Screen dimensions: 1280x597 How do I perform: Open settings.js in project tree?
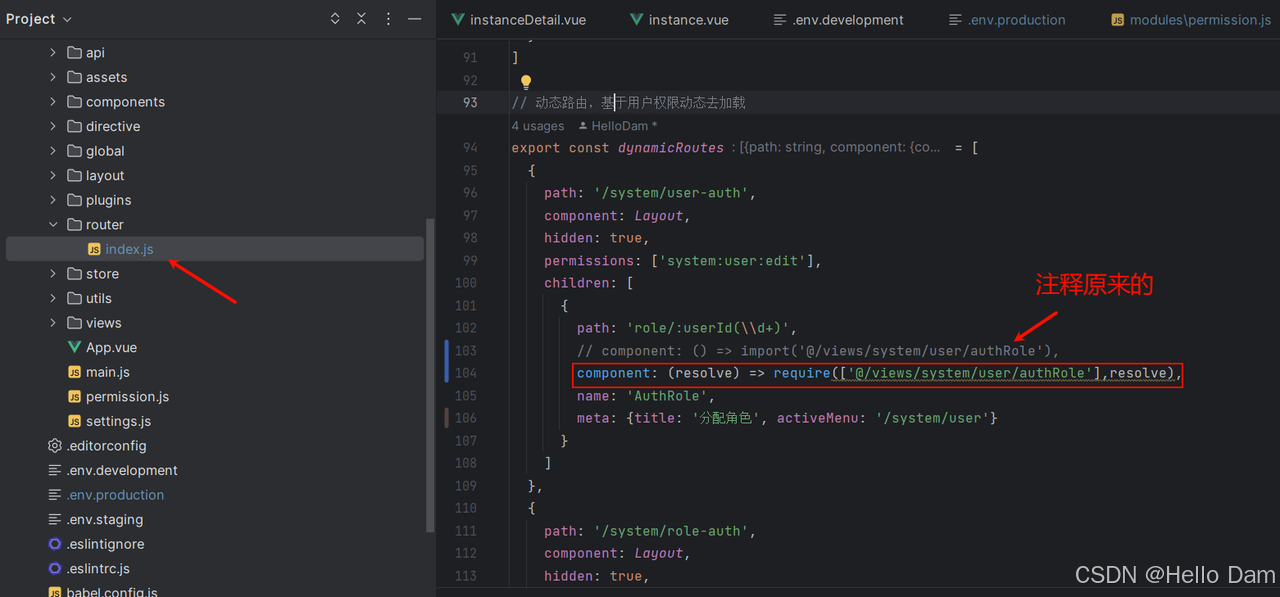(118, 421)
